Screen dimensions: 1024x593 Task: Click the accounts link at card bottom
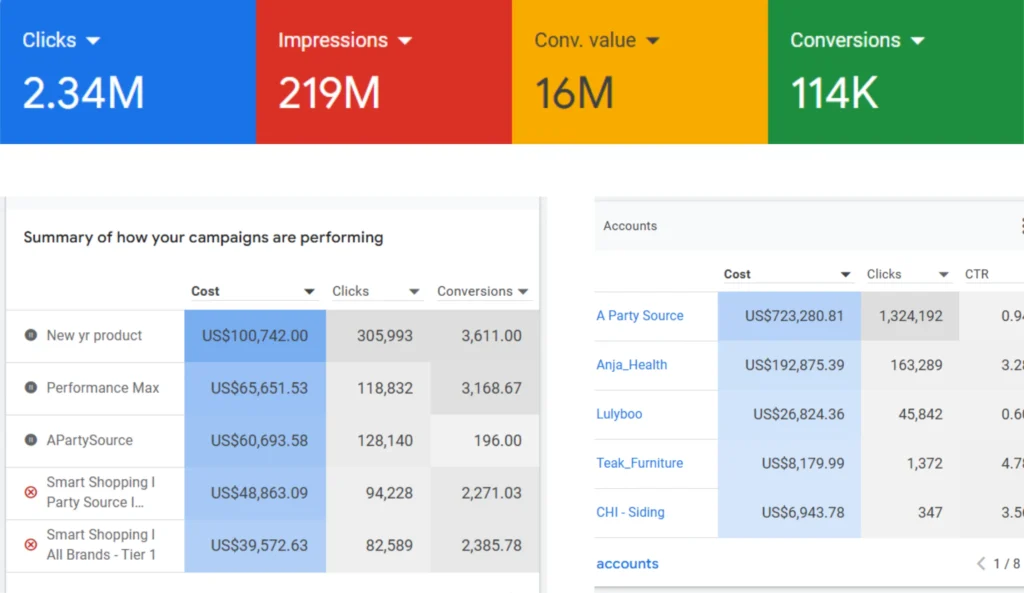(627, 564)
